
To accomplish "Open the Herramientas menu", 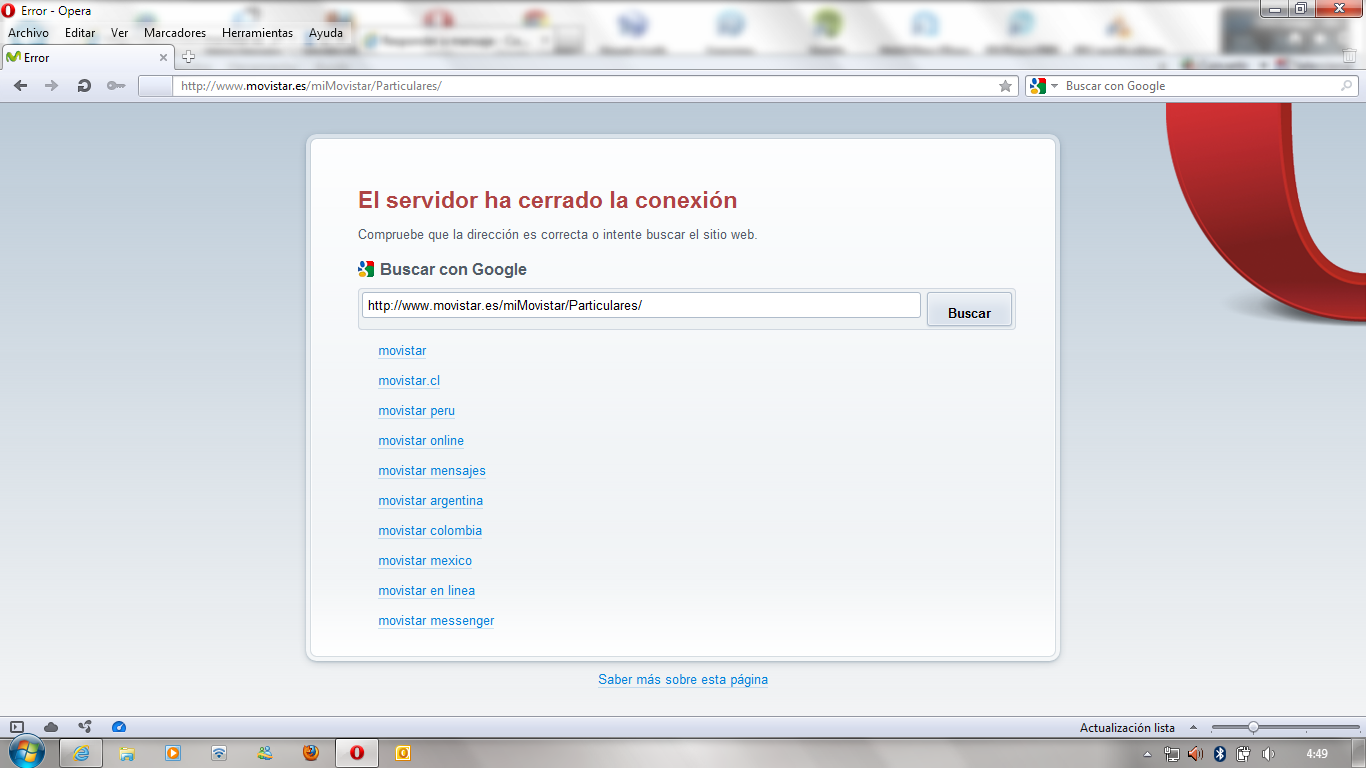I will coord(258,33).
